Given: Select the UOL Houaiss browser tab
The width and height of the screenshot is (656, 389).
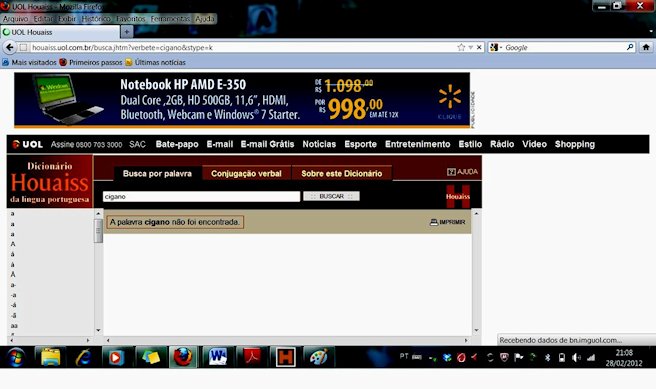Looking at the screenshot, I should [x=60, y=32].
